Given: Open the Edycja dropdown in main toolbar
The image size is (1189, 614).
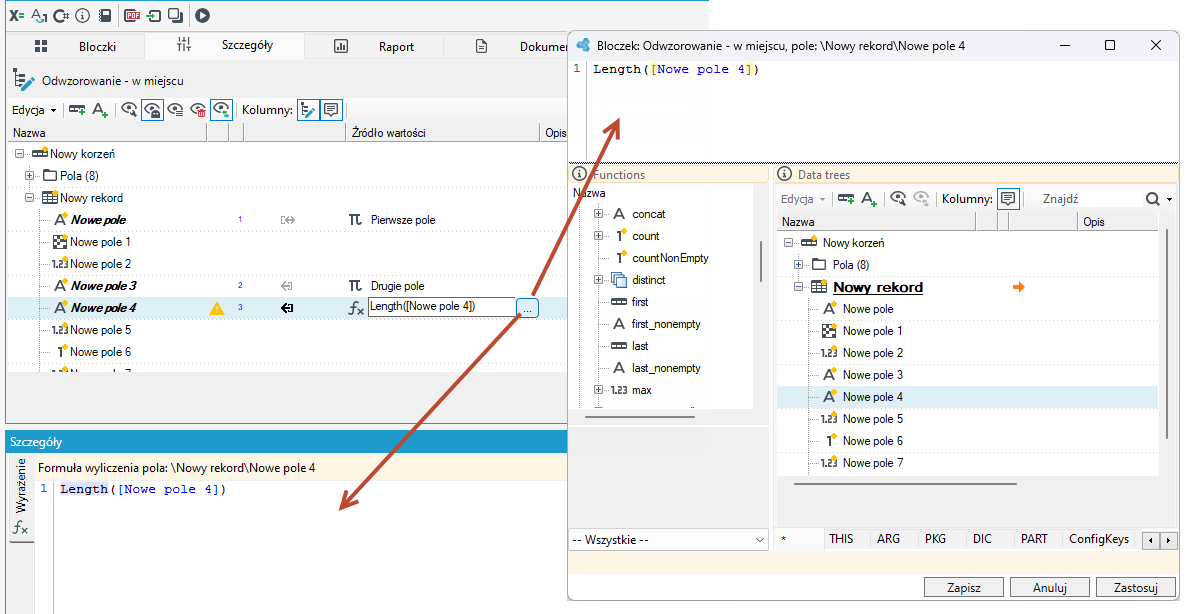Looking at the screenshot, I should coord(34,110).
